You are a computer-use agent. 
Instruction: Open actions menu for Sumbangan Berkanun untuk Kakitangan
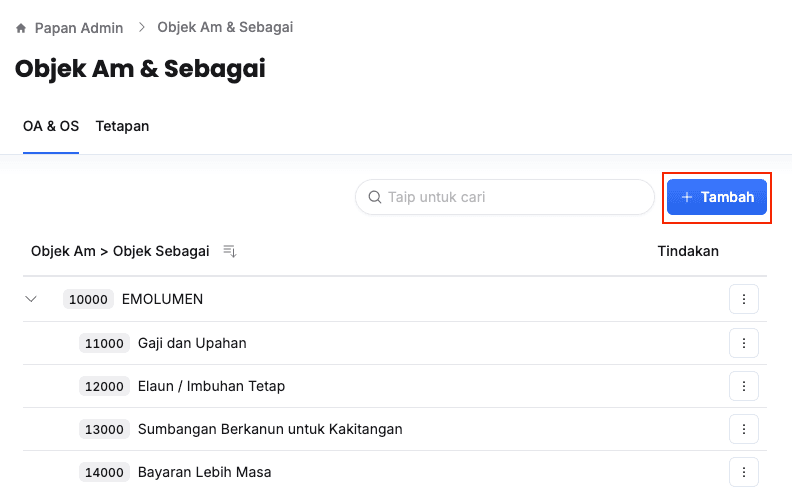tap(743, 429)
